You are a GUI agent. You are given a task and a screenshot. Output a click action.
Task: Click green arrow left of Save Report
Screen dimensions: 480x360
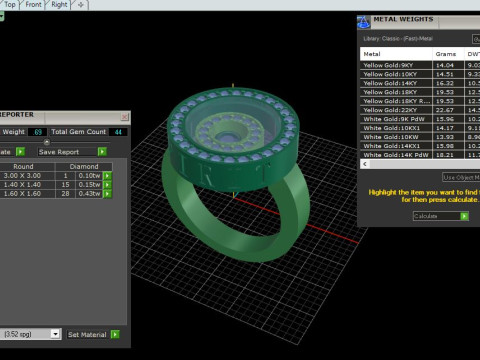[20, 152]
